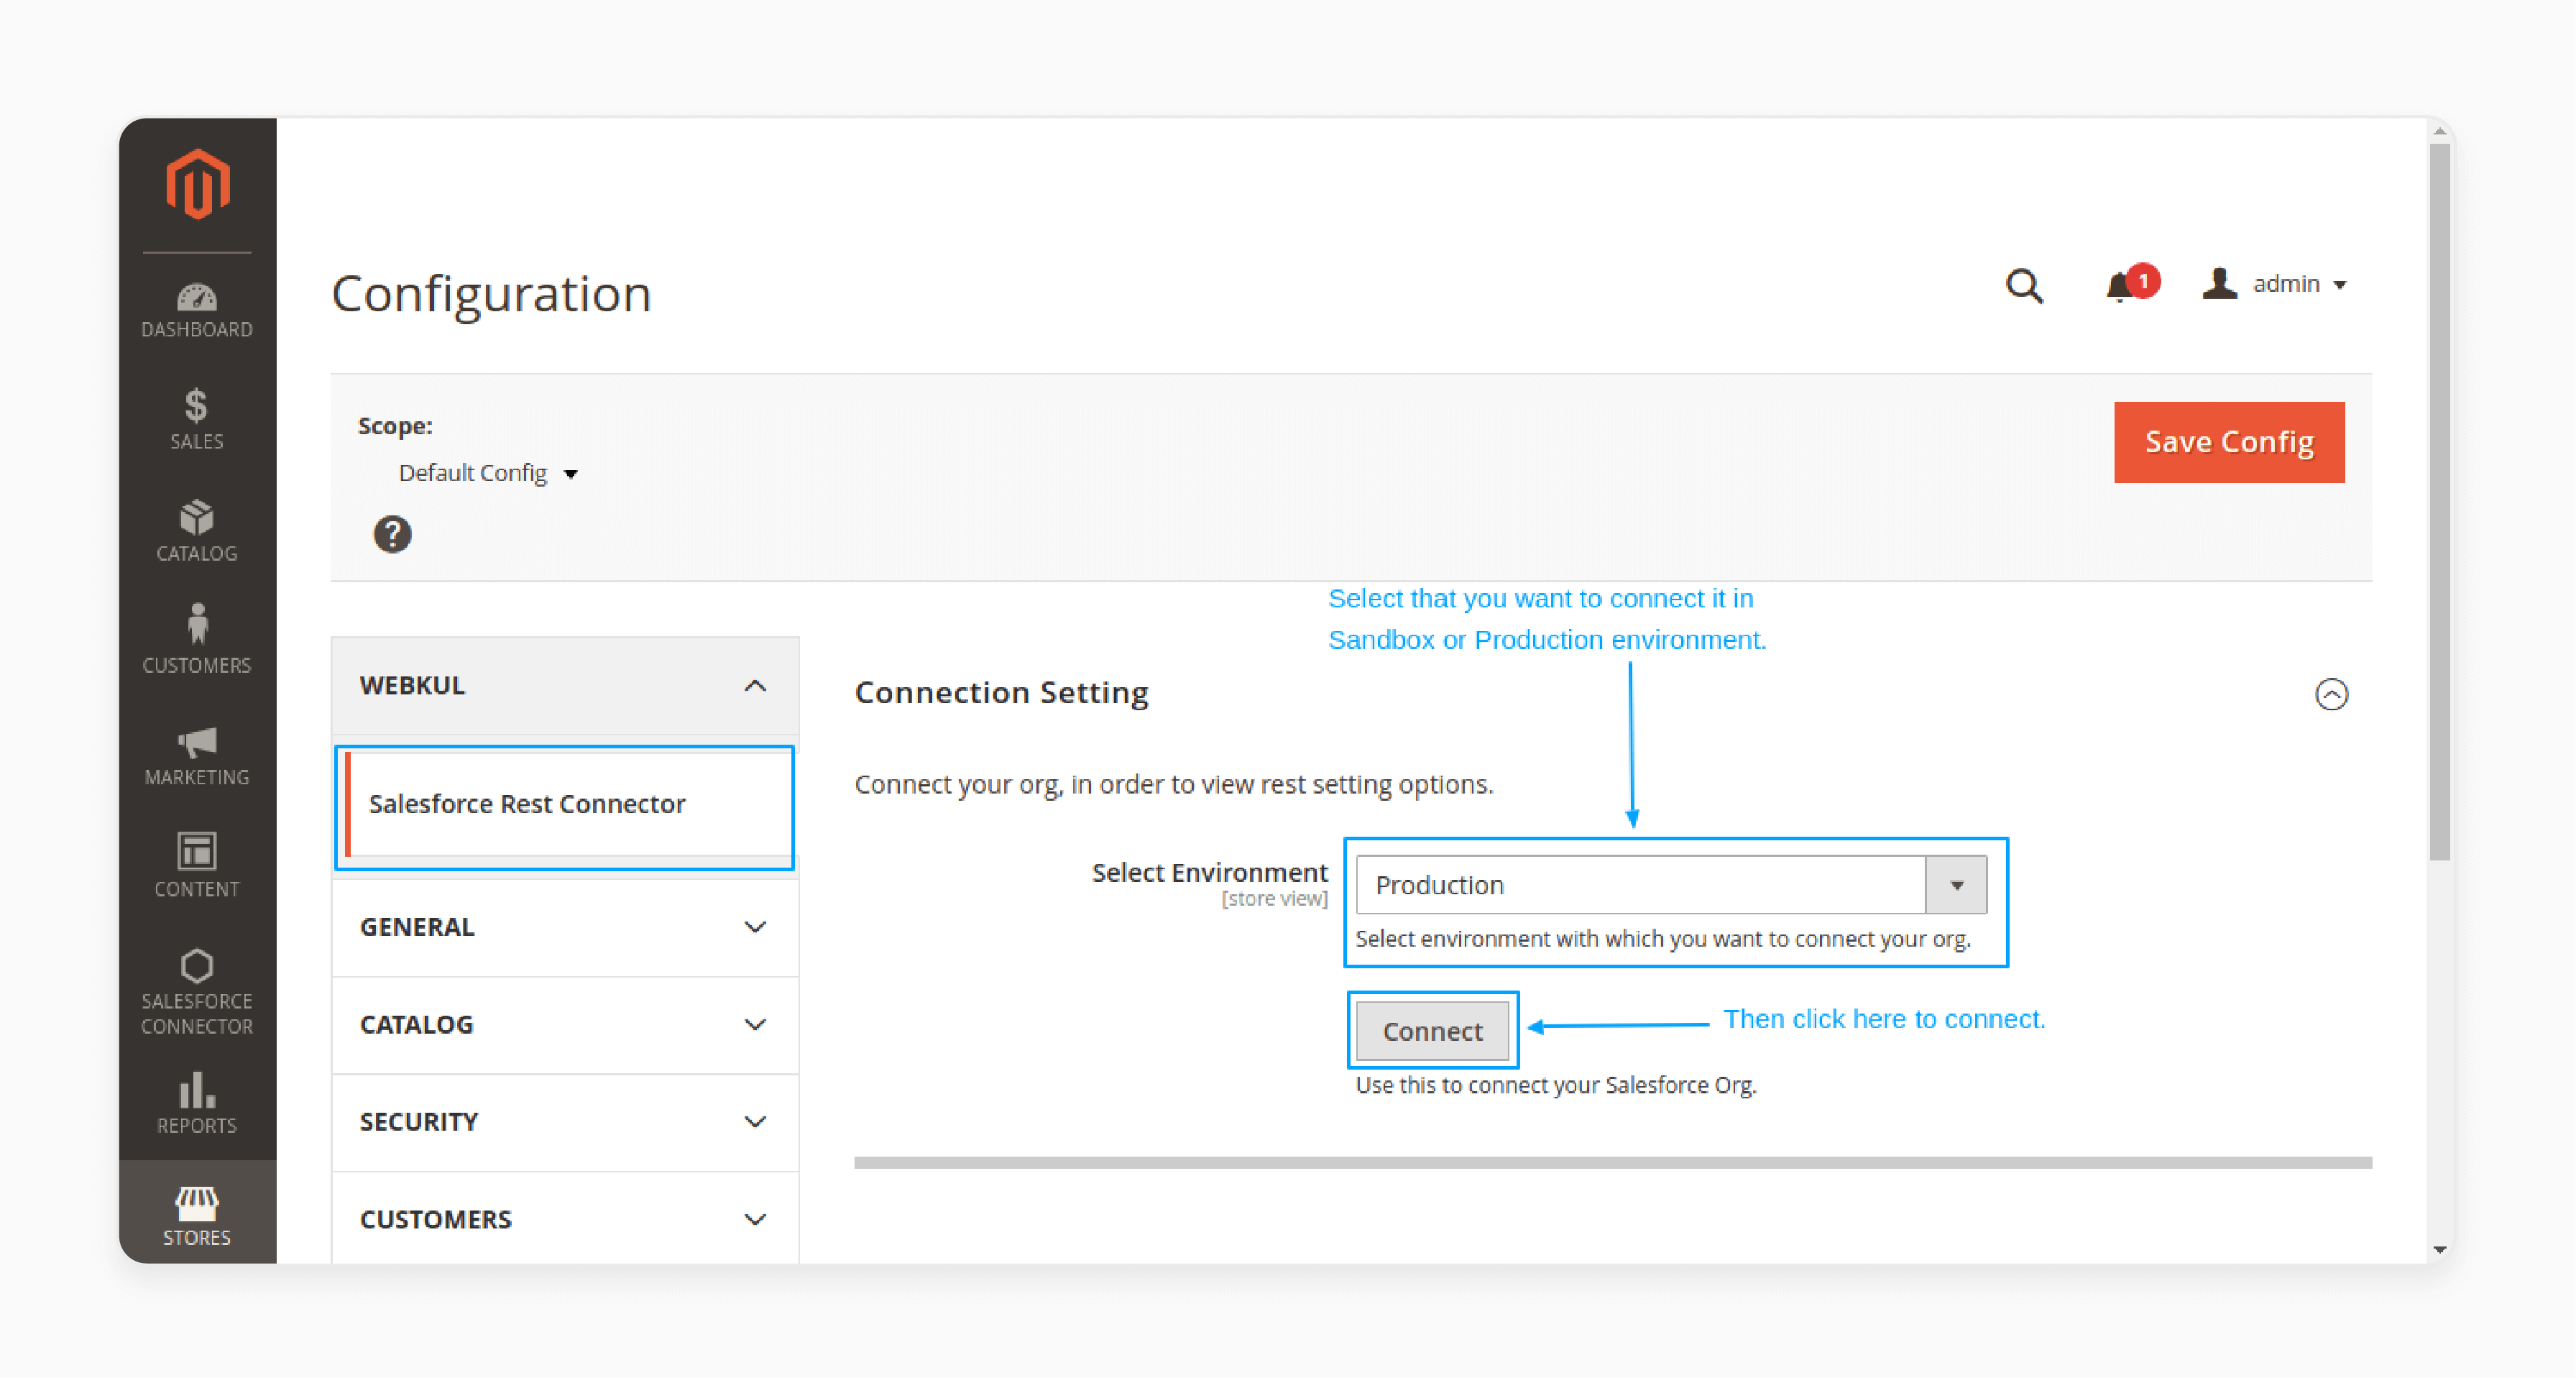Expand the CATALOG config section
Viewport: 2576px width, 1378px height.
tap(565, 1025)
